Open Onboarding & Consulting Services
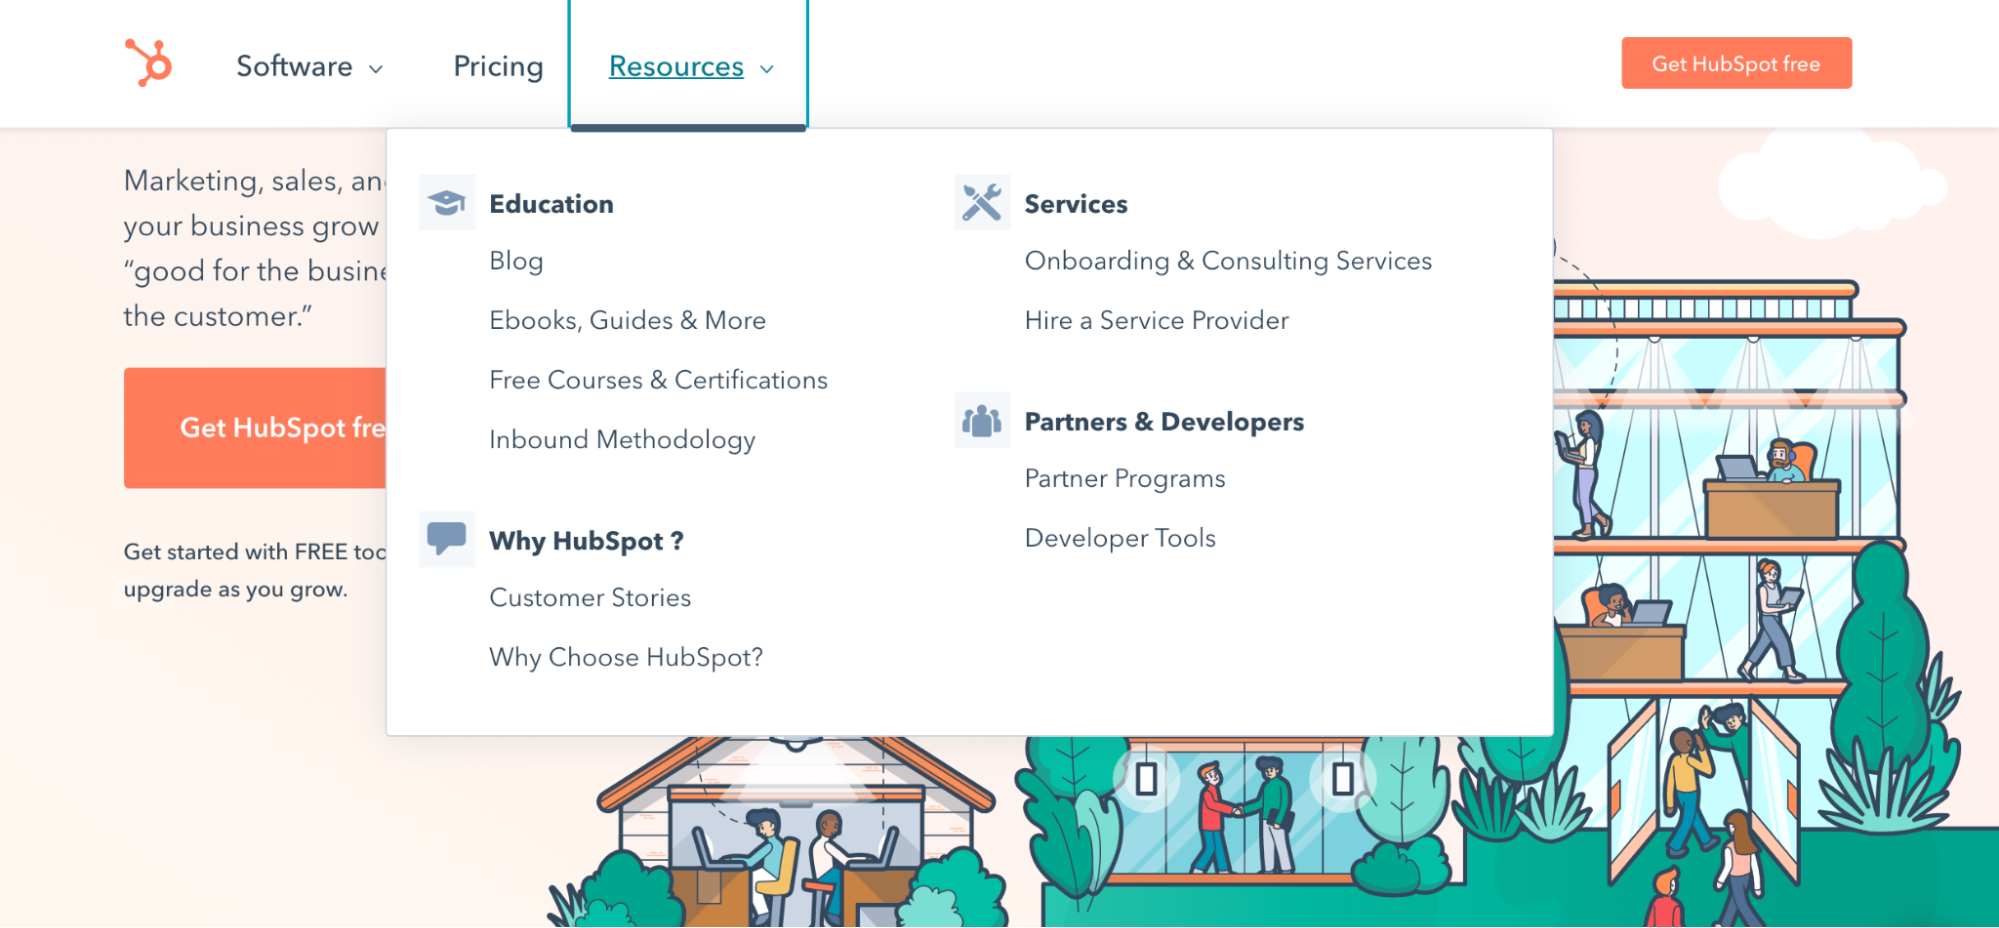 [1228, 261]
